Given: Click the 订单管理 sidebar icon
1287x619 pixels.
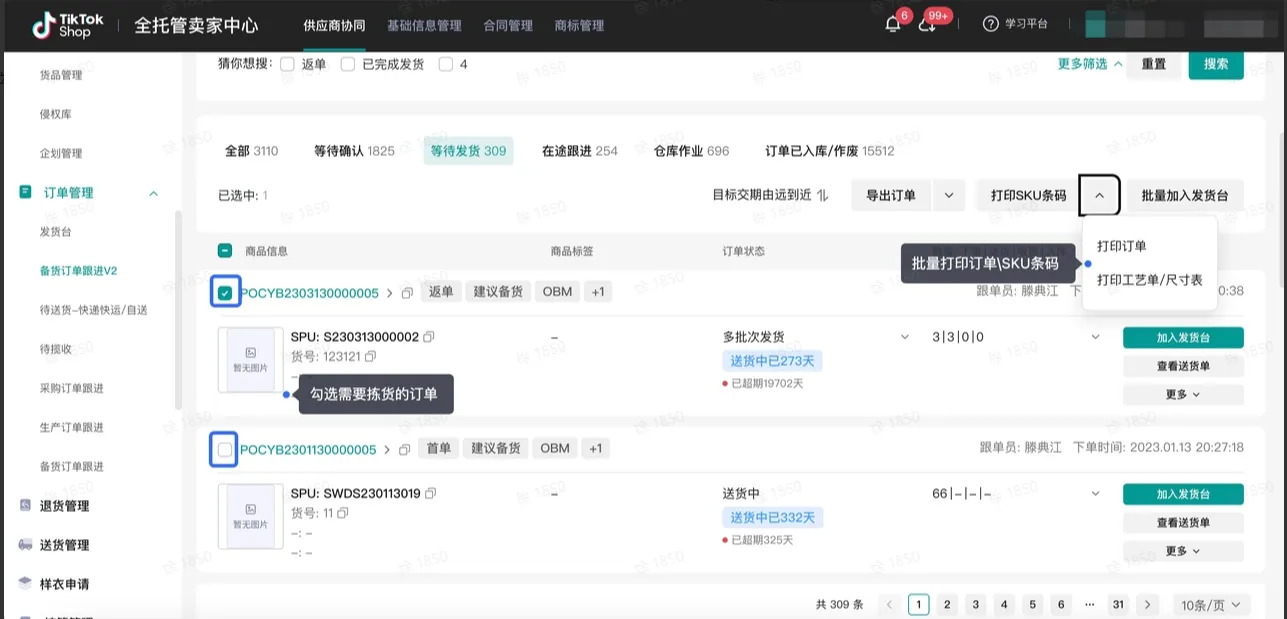Looking at the screenshot, I should click(26, 192).
